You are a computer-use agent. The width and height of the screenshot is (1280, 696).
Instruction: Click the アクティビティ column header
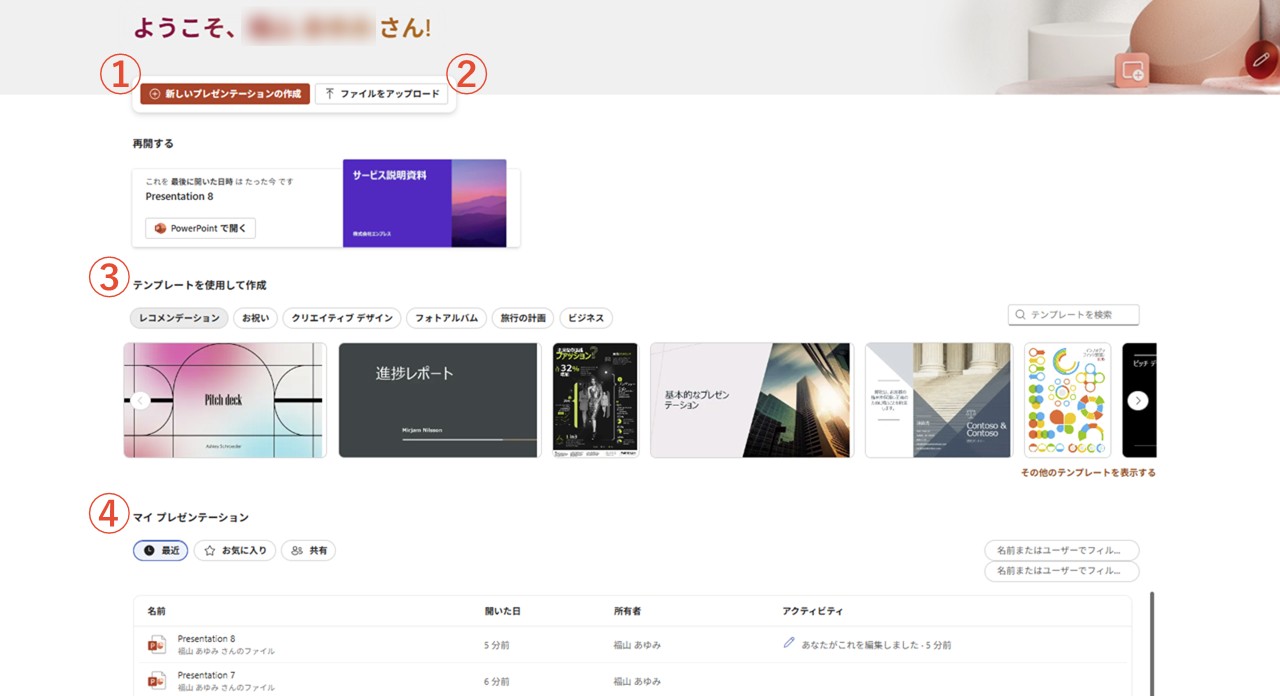pos(812,610)
